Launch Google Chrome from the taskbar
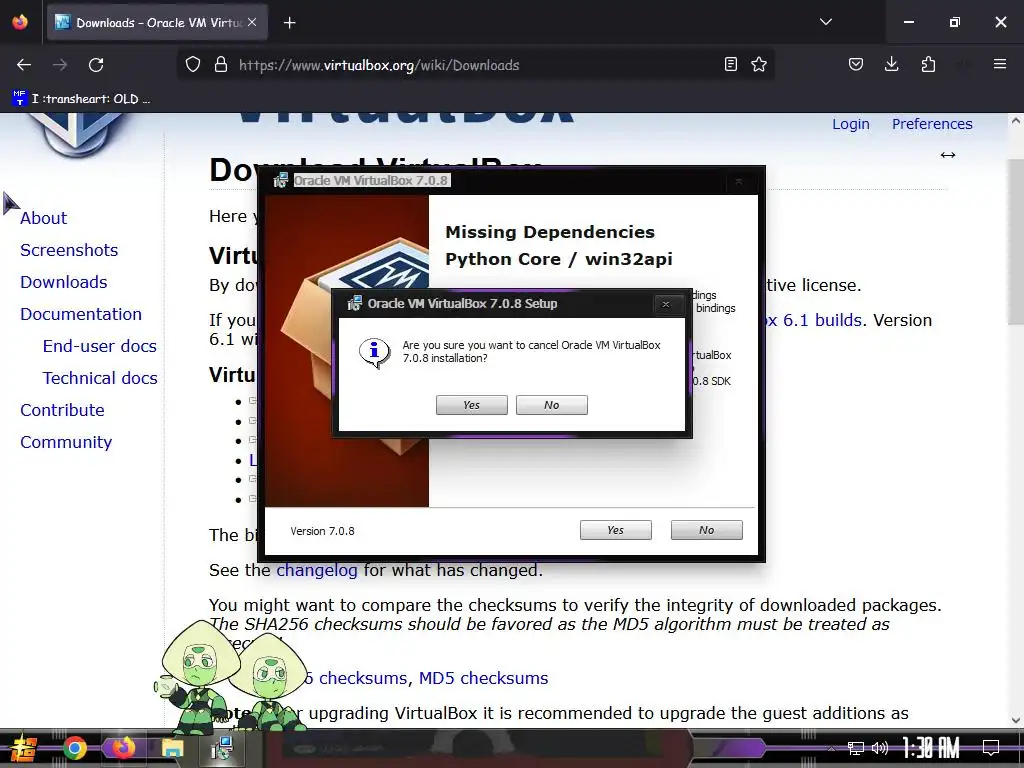Image resolution: width=1024 pixels, height=768 pixels. point(74,748)
